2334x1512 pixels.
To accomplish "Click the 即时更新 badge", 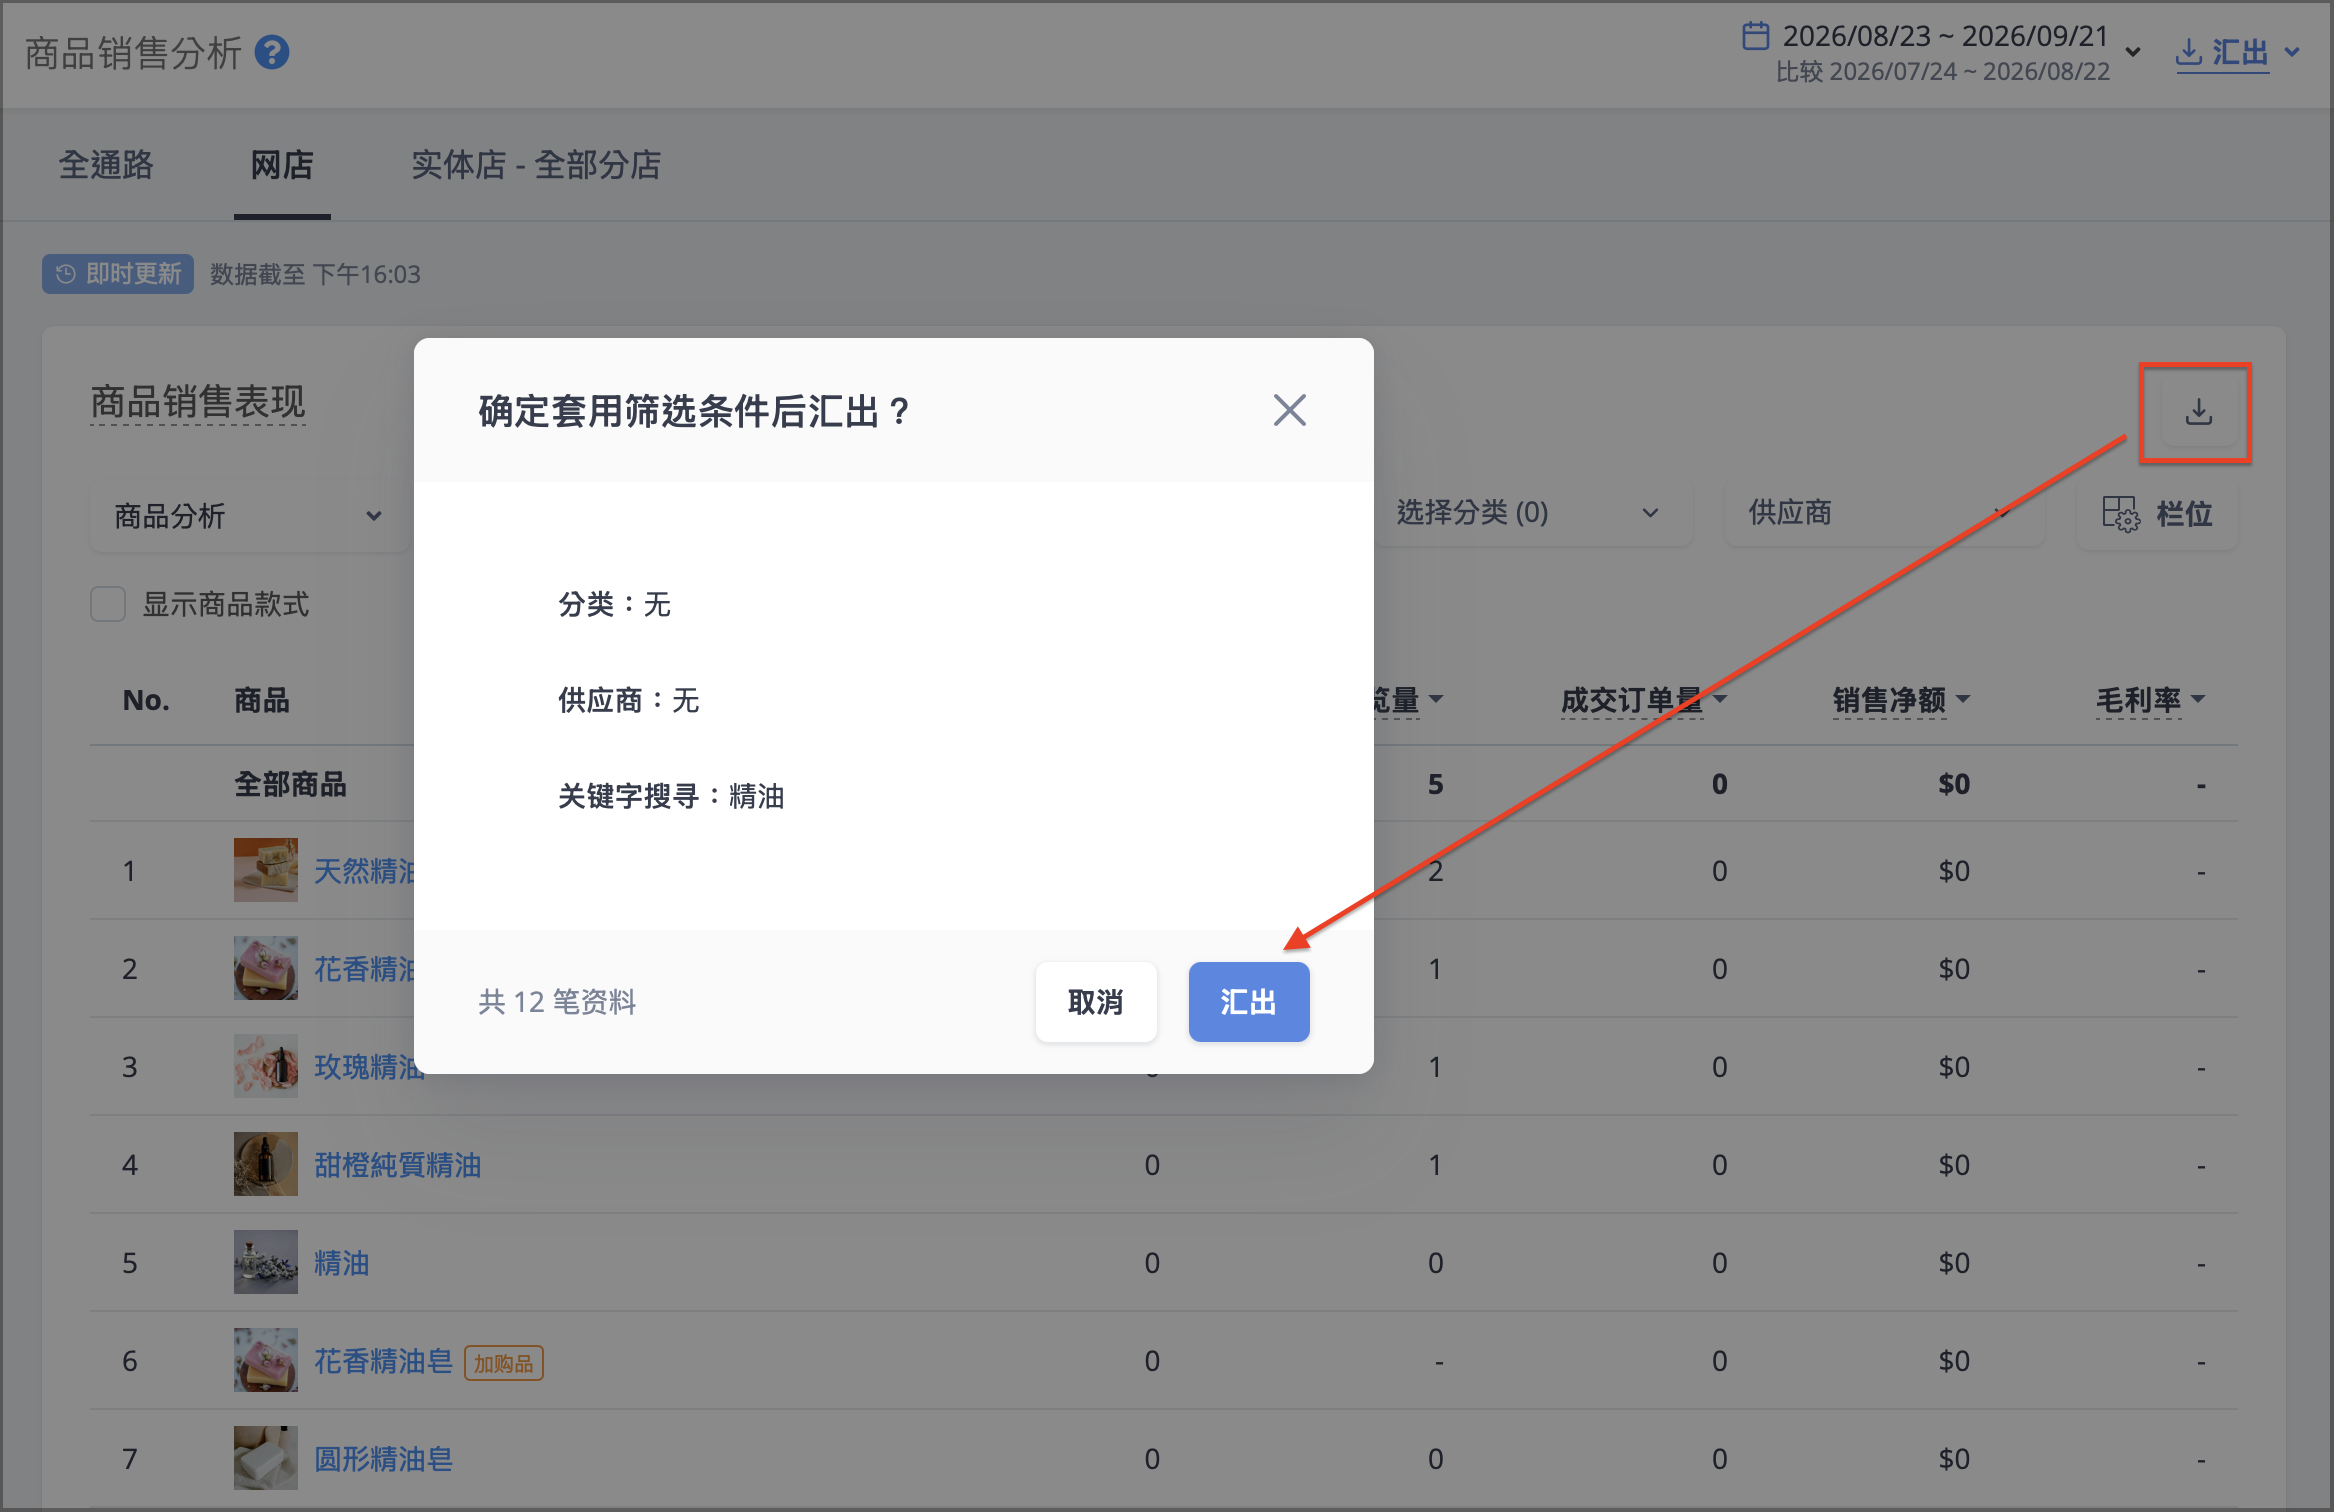I will pos(118,274).
